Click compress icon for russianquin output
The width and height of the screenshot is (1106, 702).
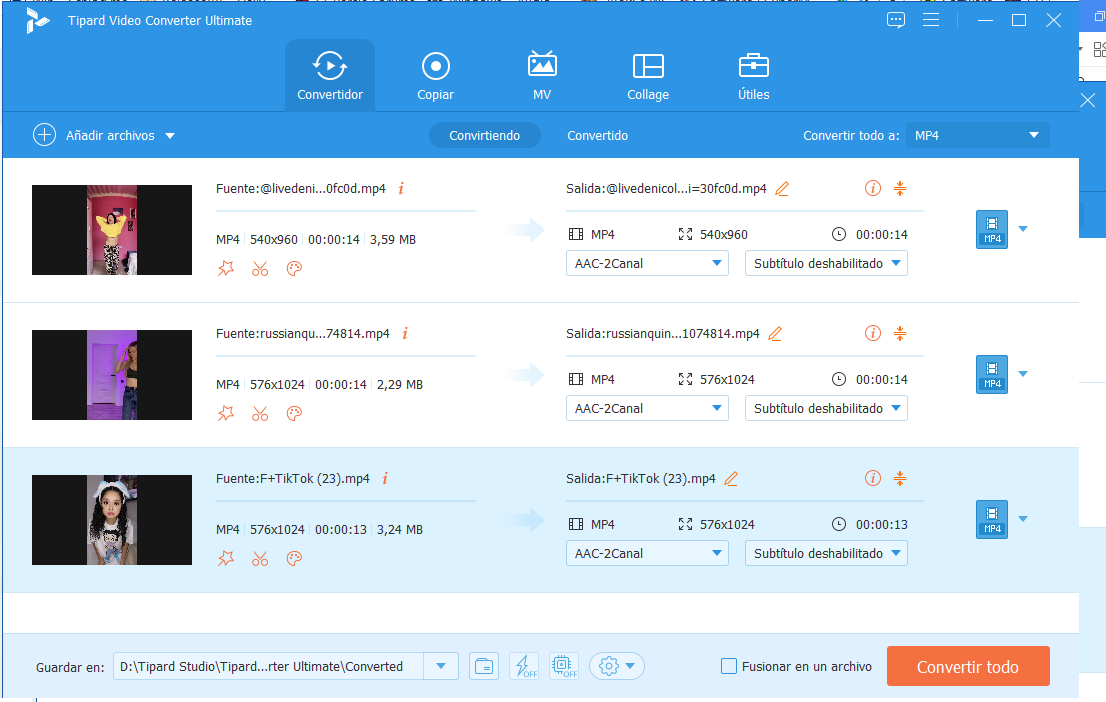(900, 334)
